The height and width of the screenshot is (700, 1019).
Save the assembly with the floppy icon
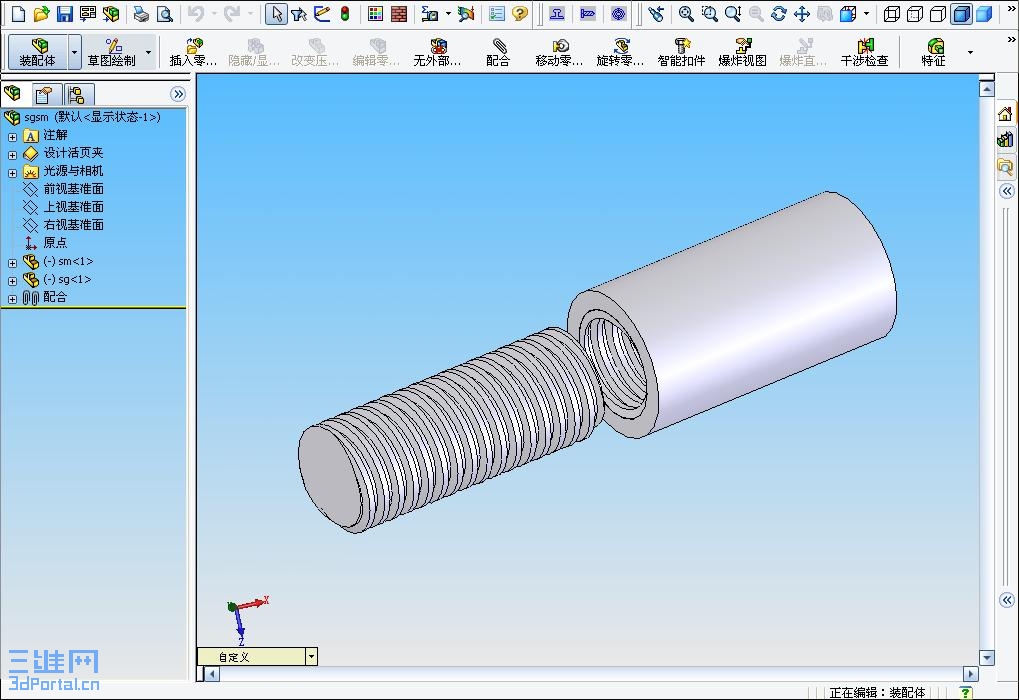(x=64, y=14)
